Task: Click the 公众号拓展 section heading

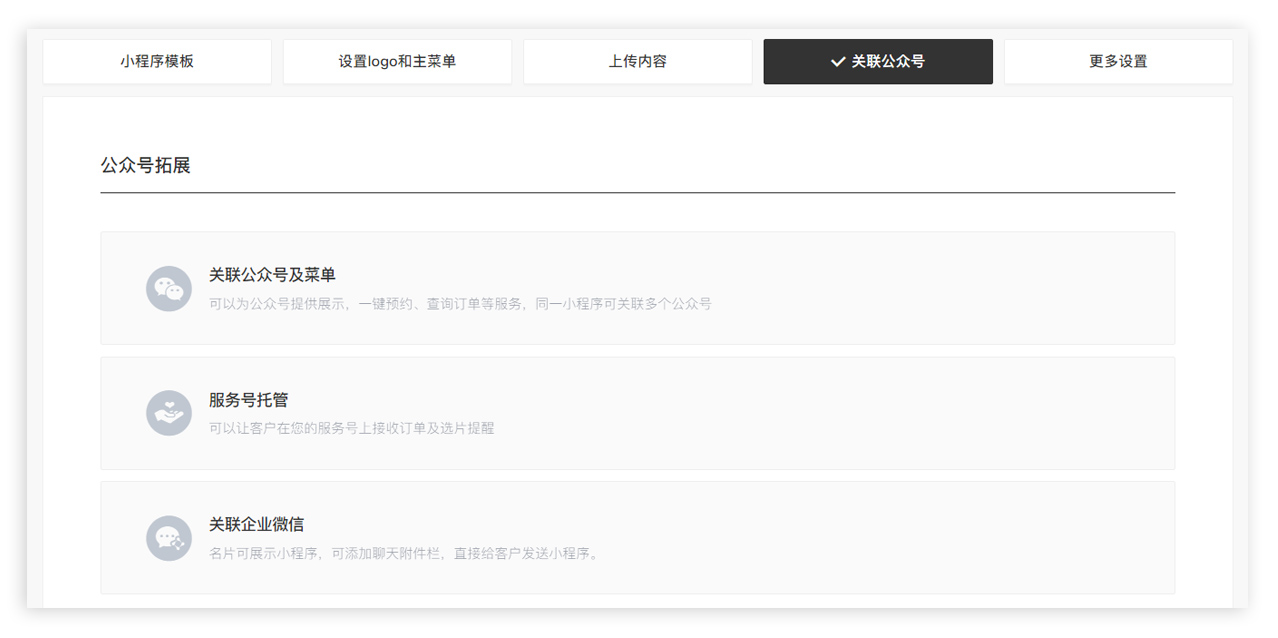Action: pyautogui.click(x=145, y=166)
